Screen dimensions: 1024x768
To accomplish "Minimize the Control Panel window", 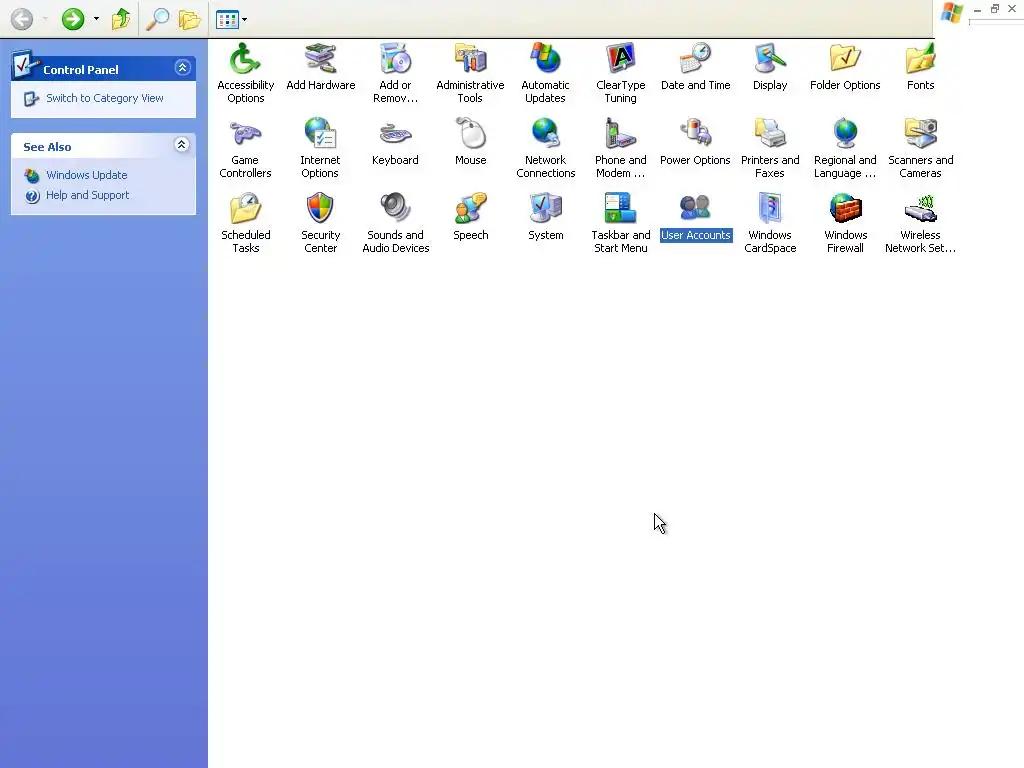I will pos(977,9).
